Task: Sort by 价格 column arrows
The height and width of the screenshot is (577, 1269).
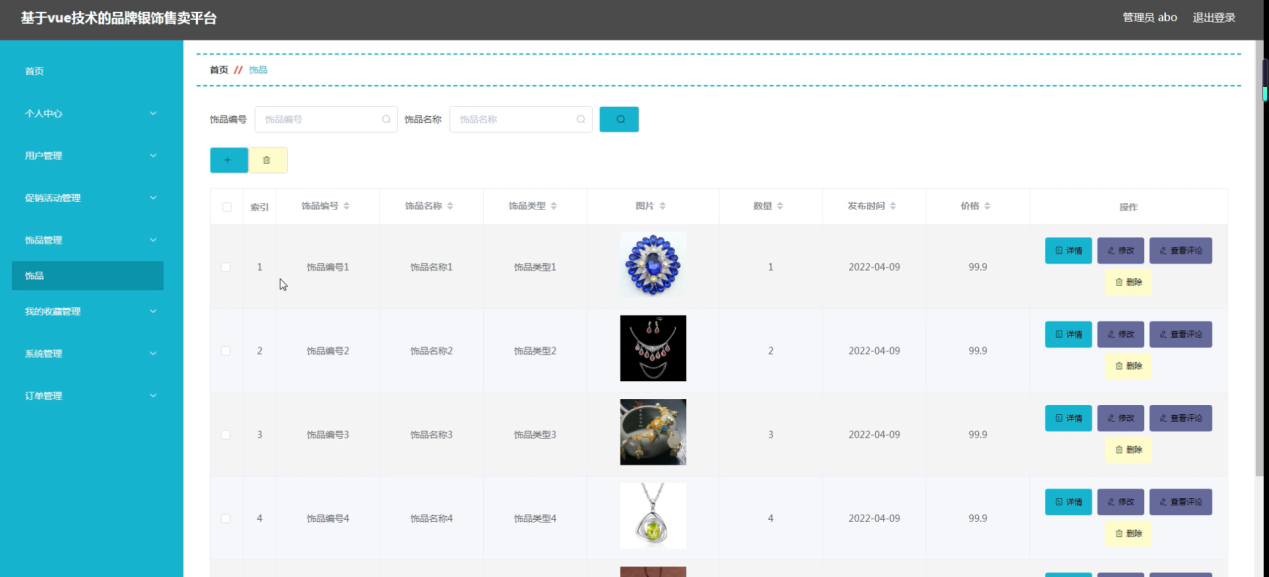Action: point(987,206)
